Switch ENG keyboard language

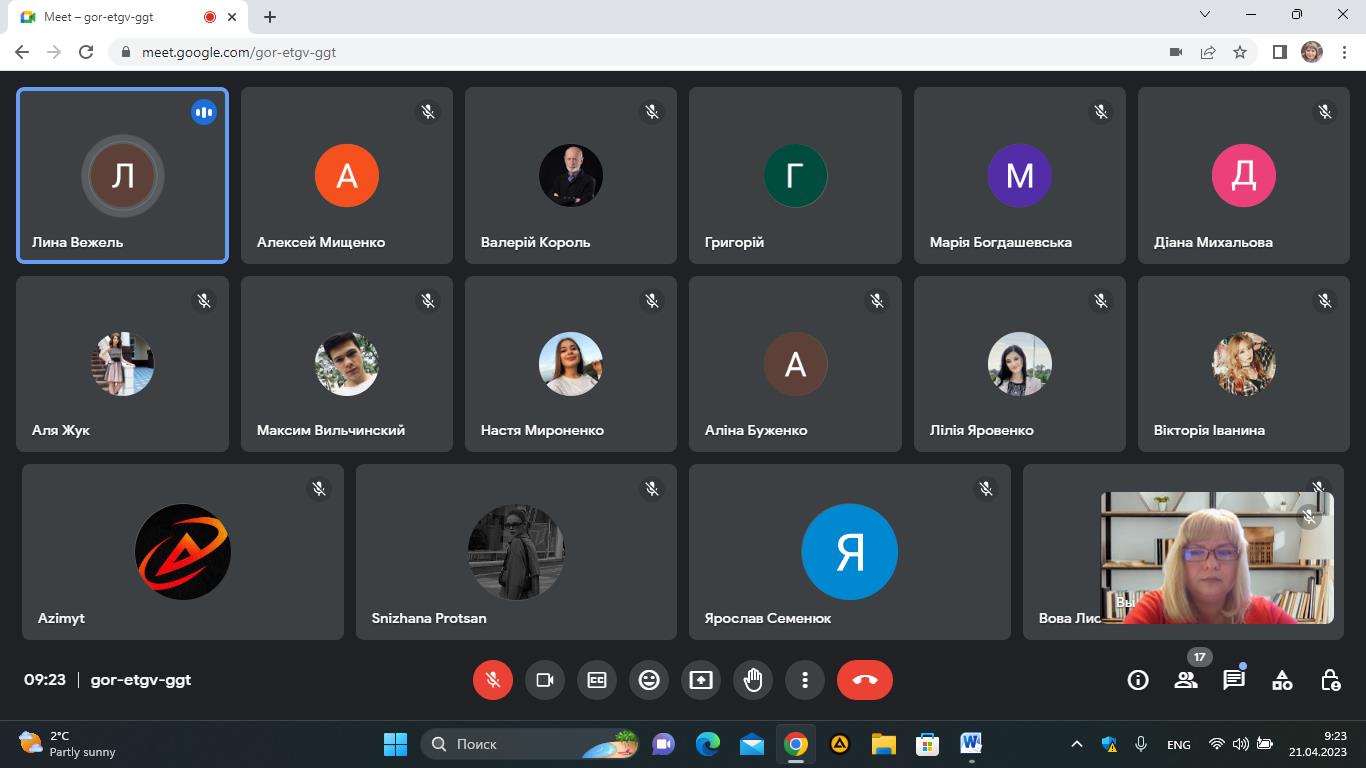pos(1179,744)
